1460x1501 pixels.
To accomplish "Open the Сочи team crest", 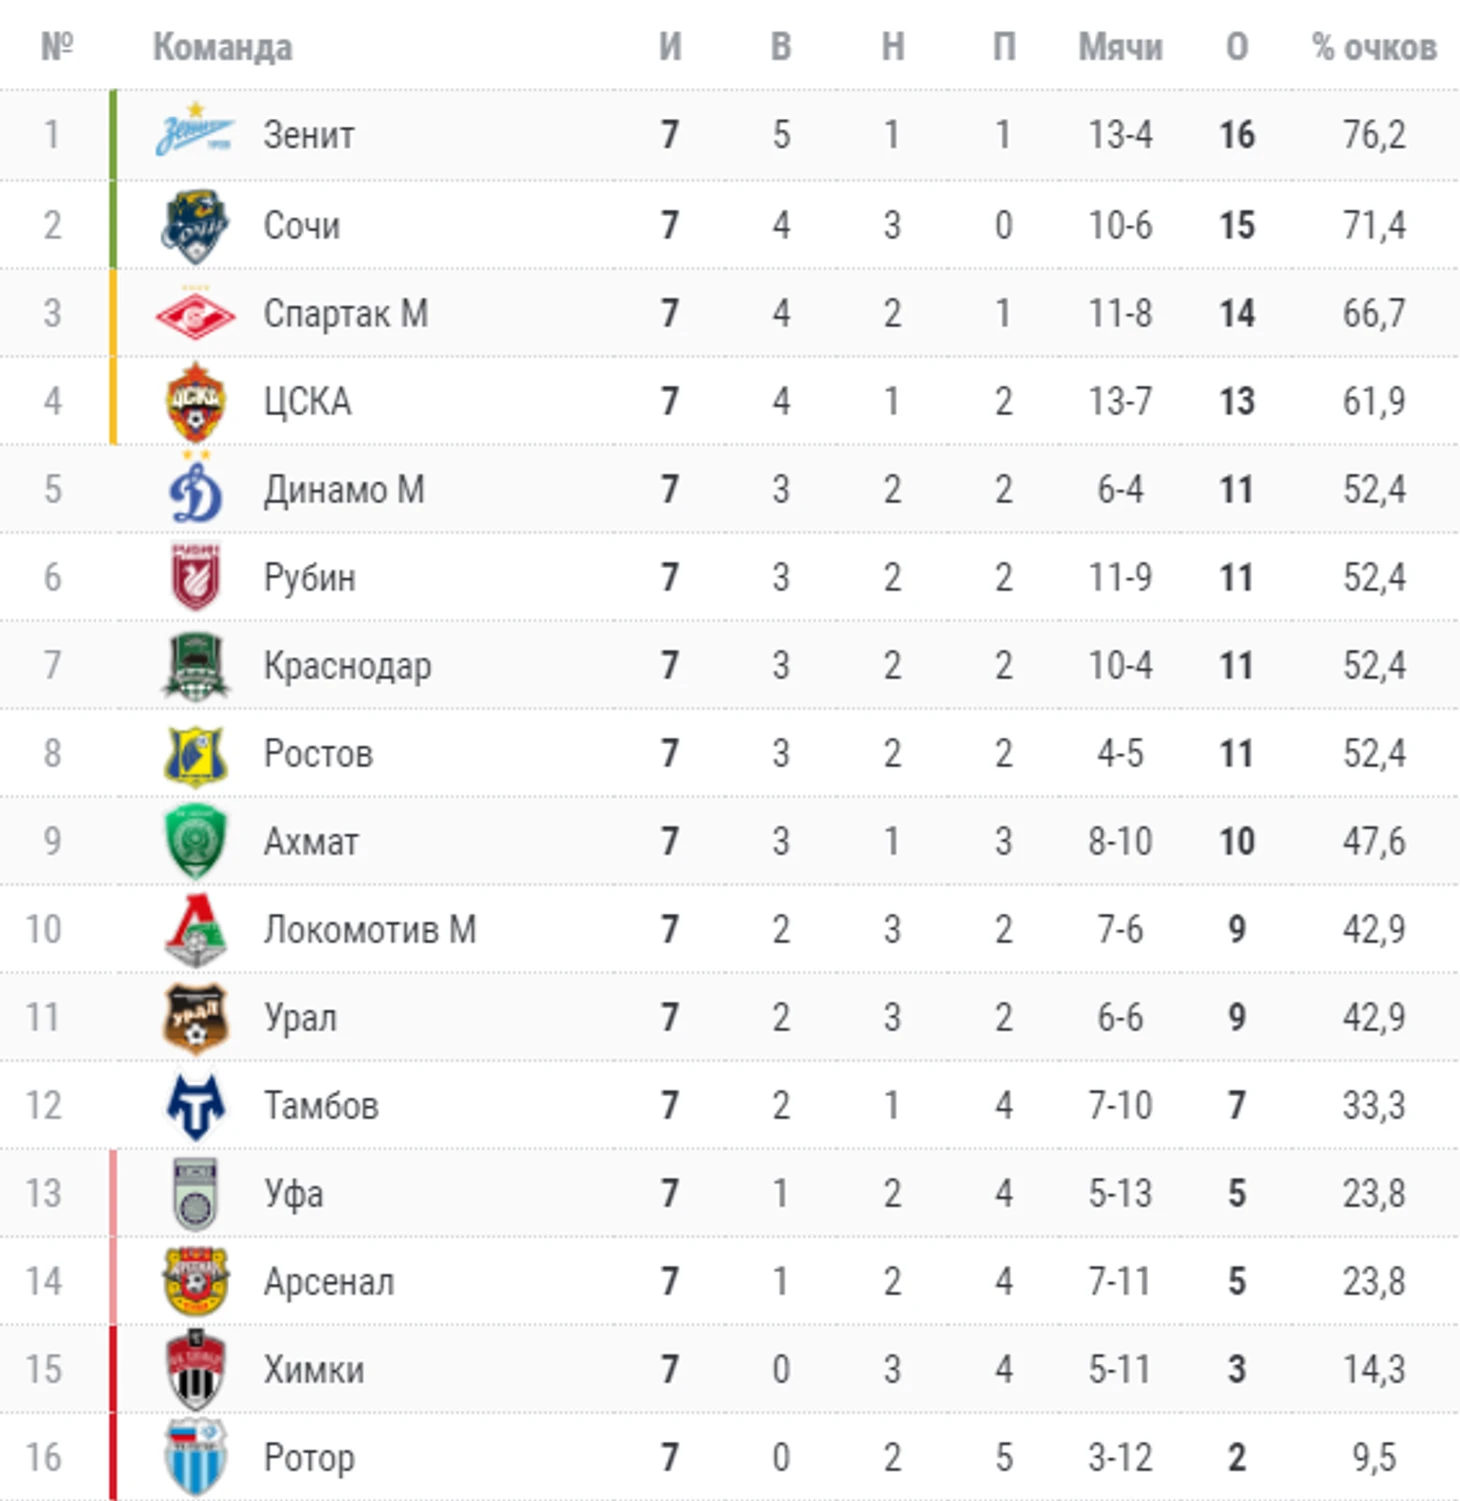I will (195, 226).
